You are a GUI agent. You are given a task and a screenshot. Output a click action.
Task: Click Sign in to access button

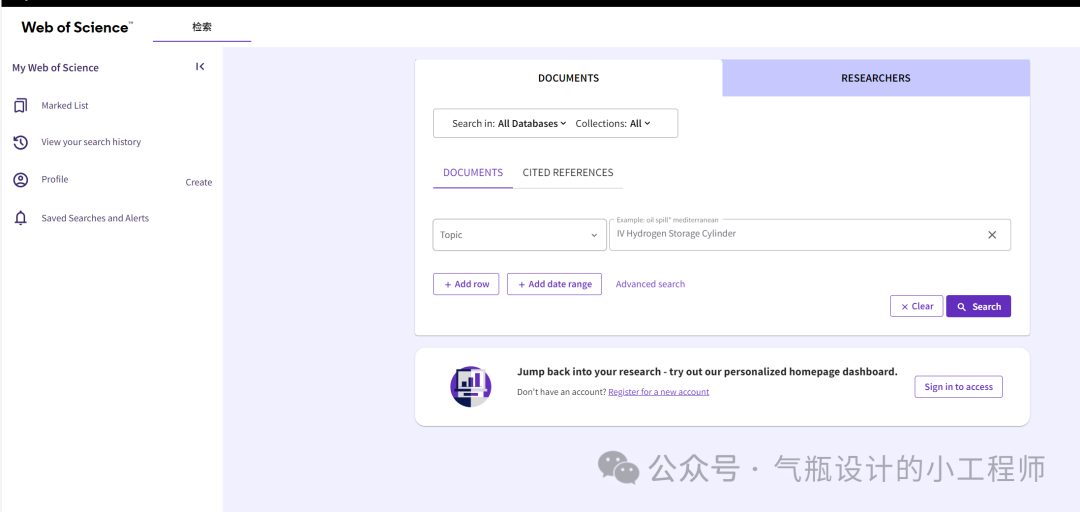959,387
